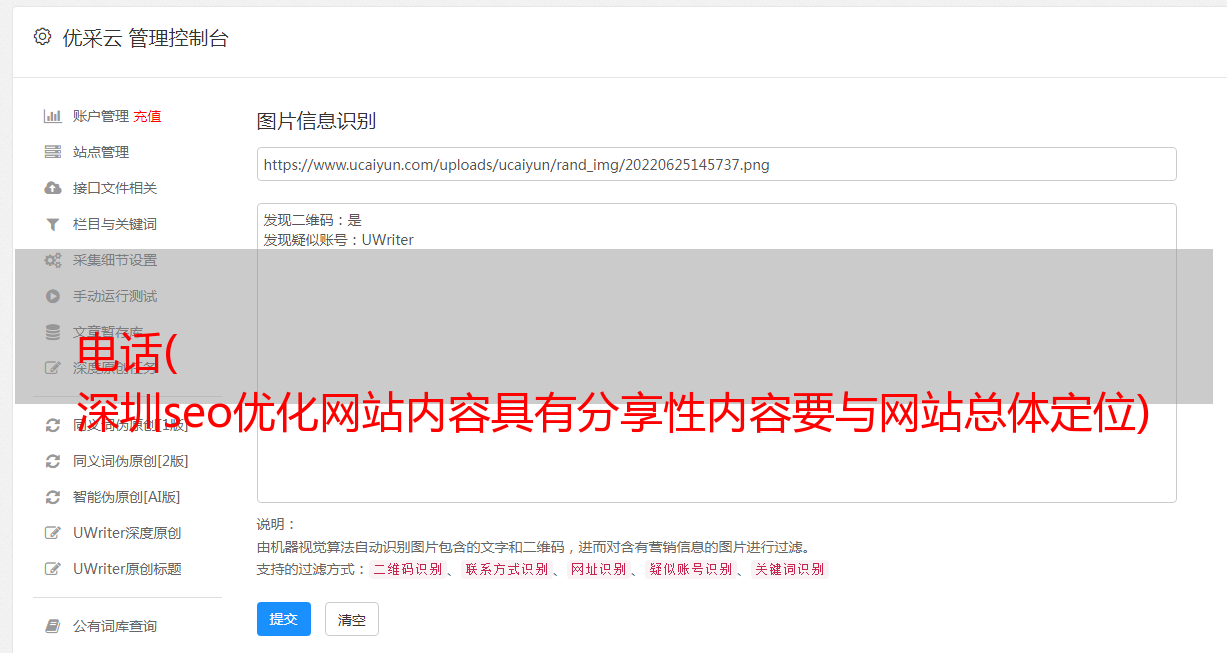Submit with the blue 提交 button

click(284, 619)
